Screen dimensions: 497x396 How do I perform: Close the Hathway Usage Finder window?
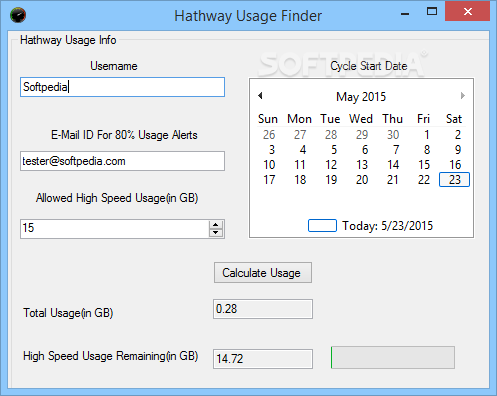468,12
